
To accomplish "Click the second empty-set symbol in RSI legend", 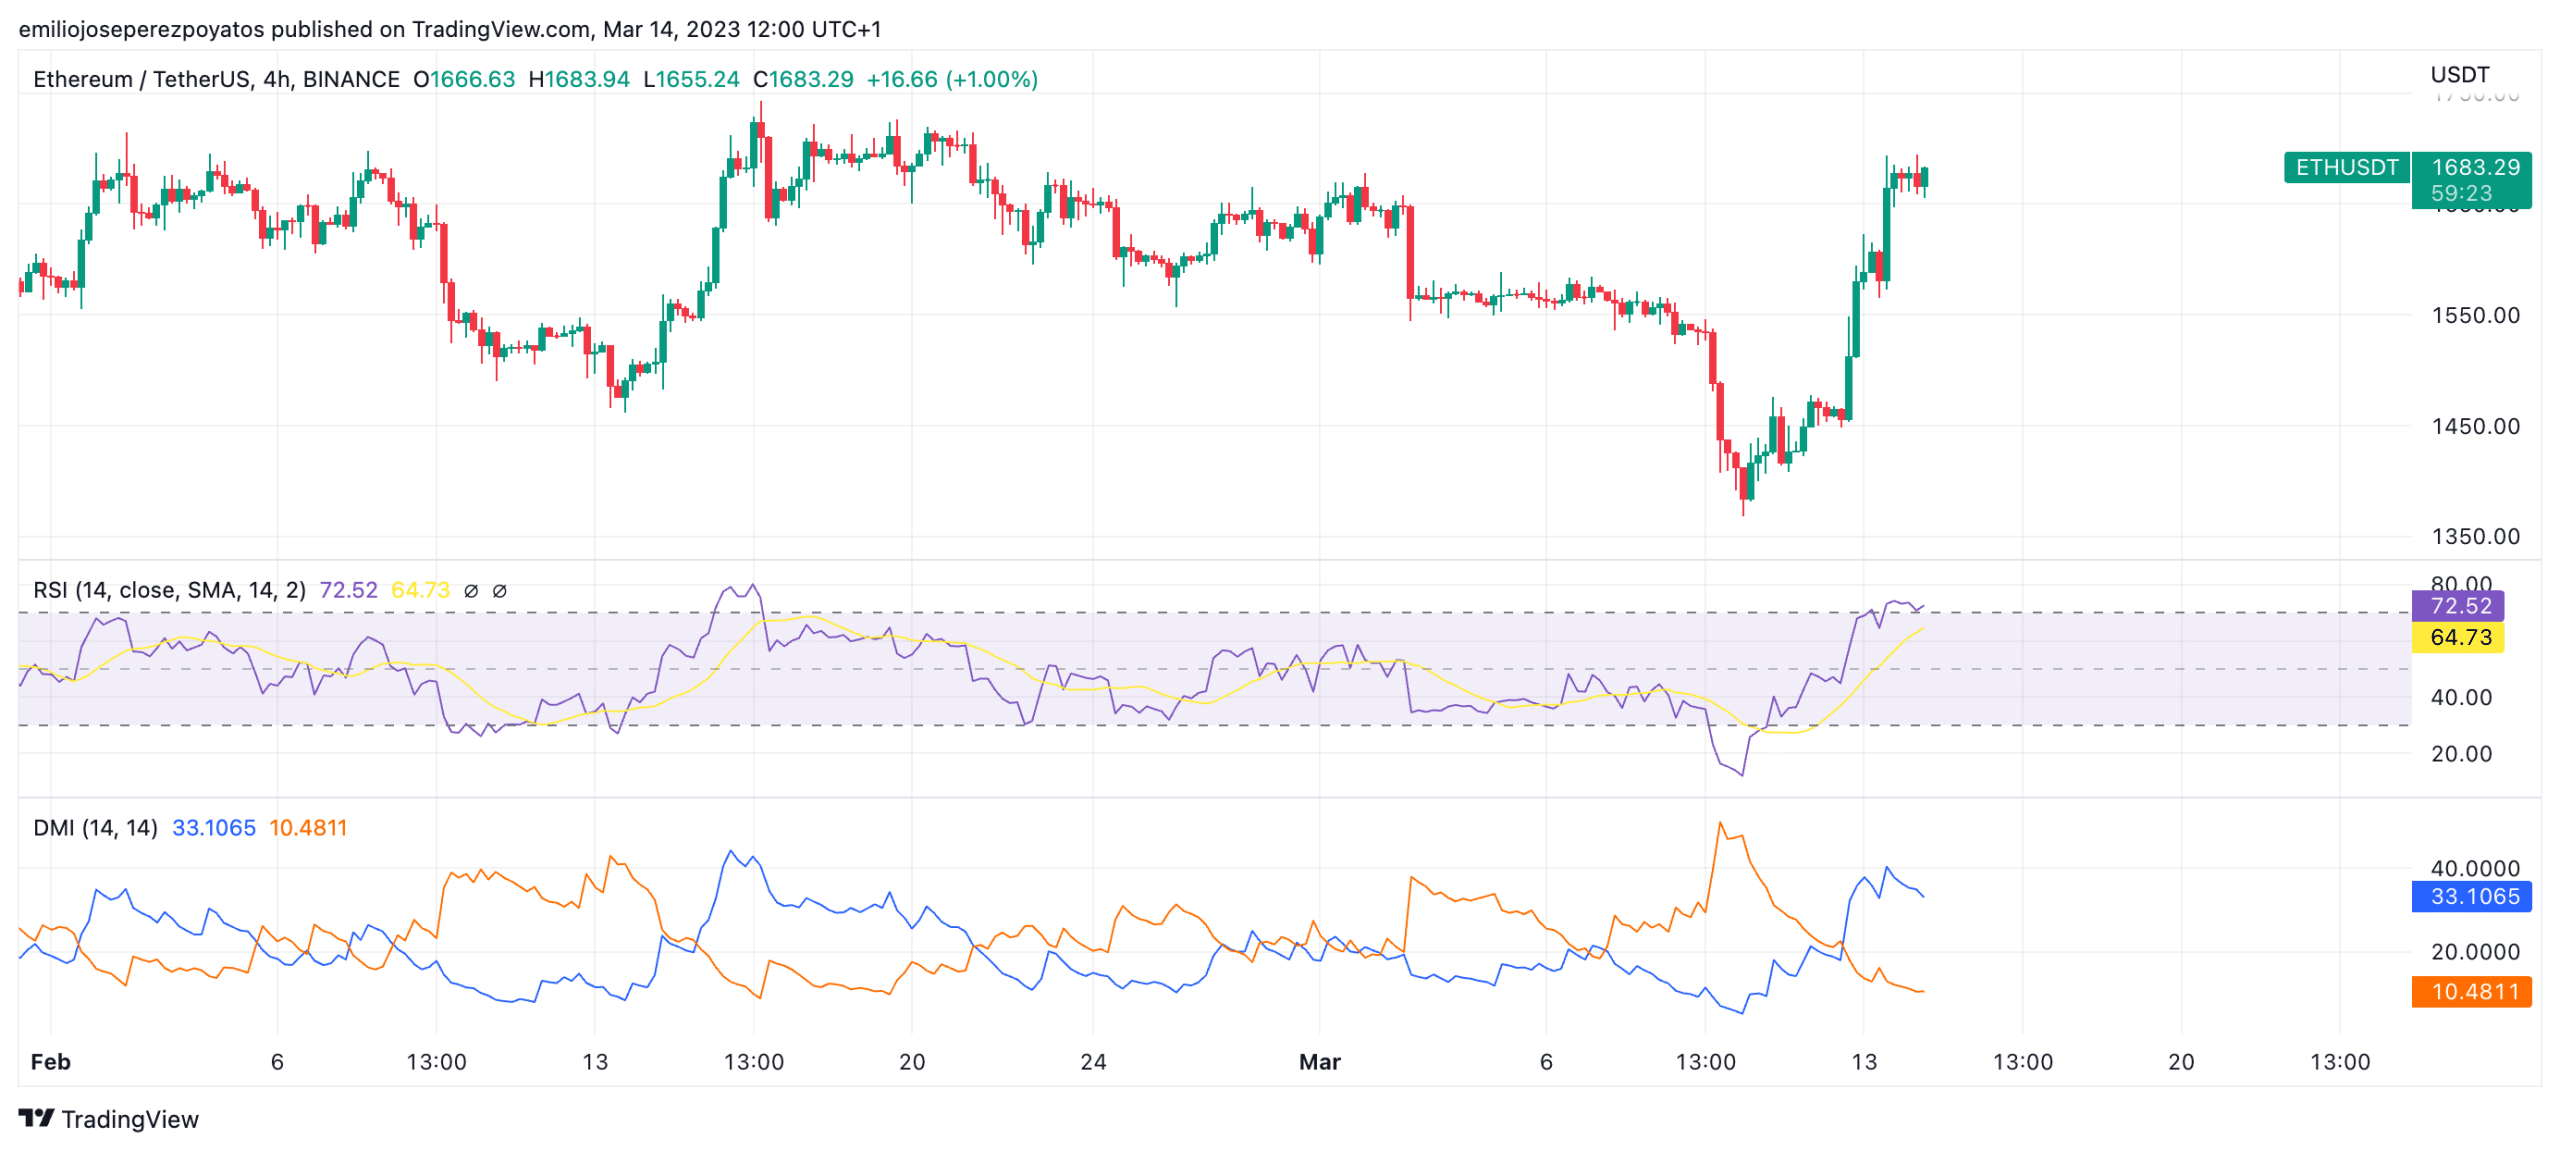I will (x=499, y=591).
